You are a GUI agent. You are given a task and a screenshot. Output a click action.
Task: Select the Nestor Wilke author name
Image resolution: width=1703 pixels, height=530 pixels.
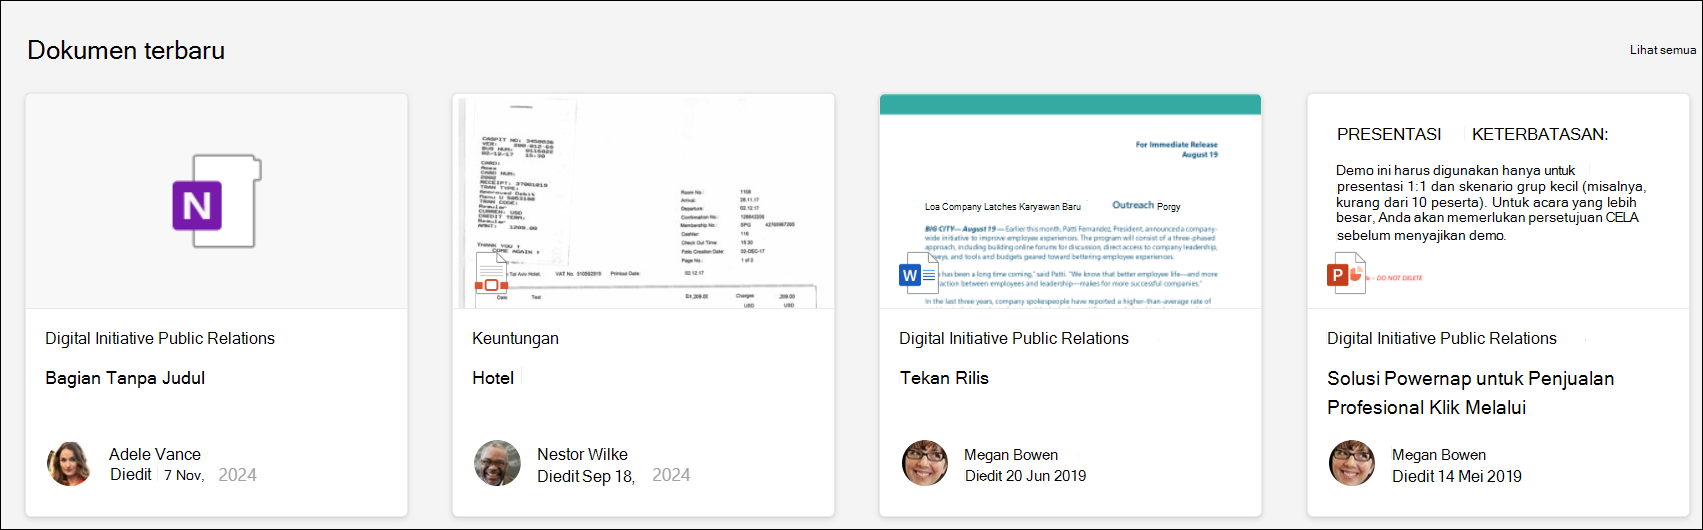(x=582, y=454)
